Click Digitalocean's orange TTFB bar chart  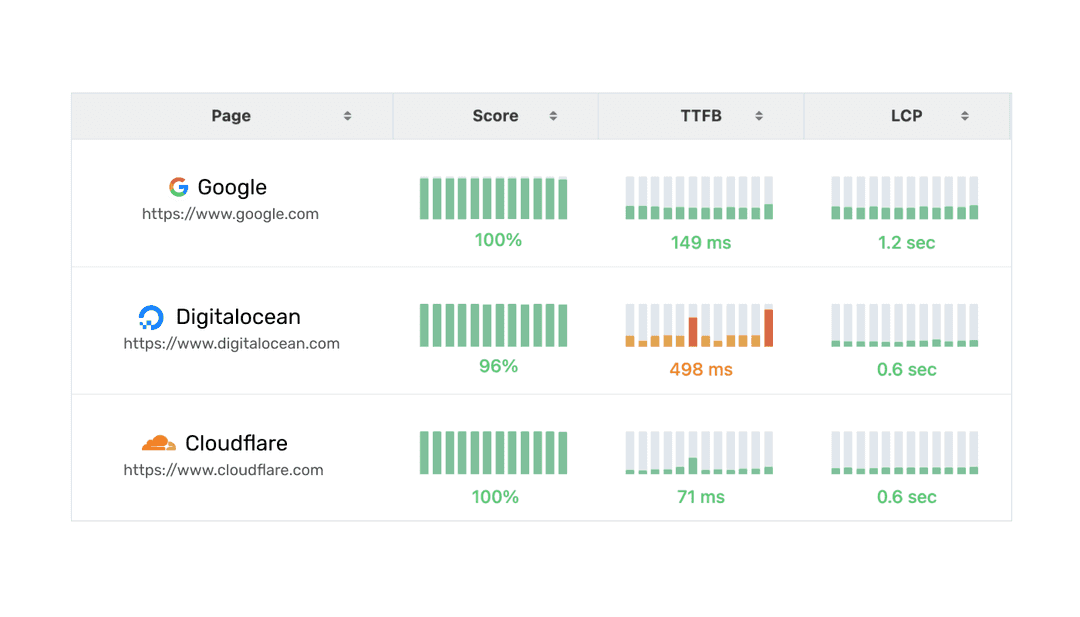(699, 325)
